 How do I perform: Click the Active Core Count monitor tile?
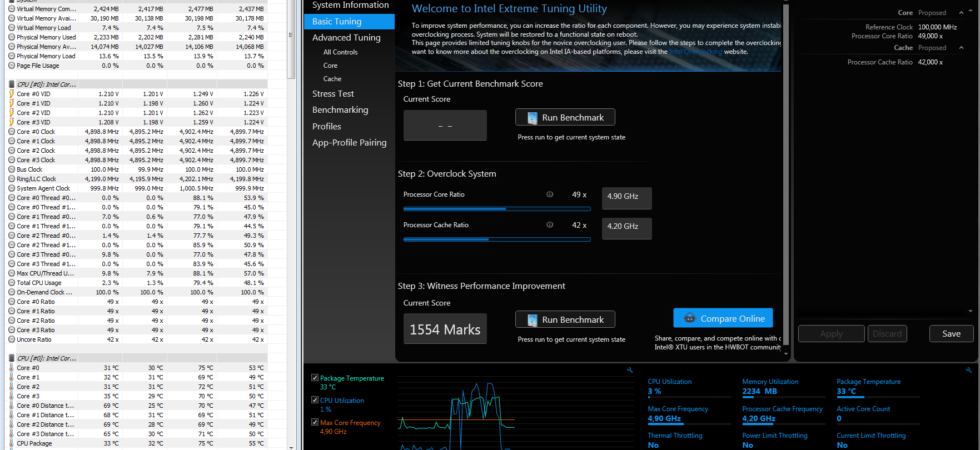coord(878,415)
